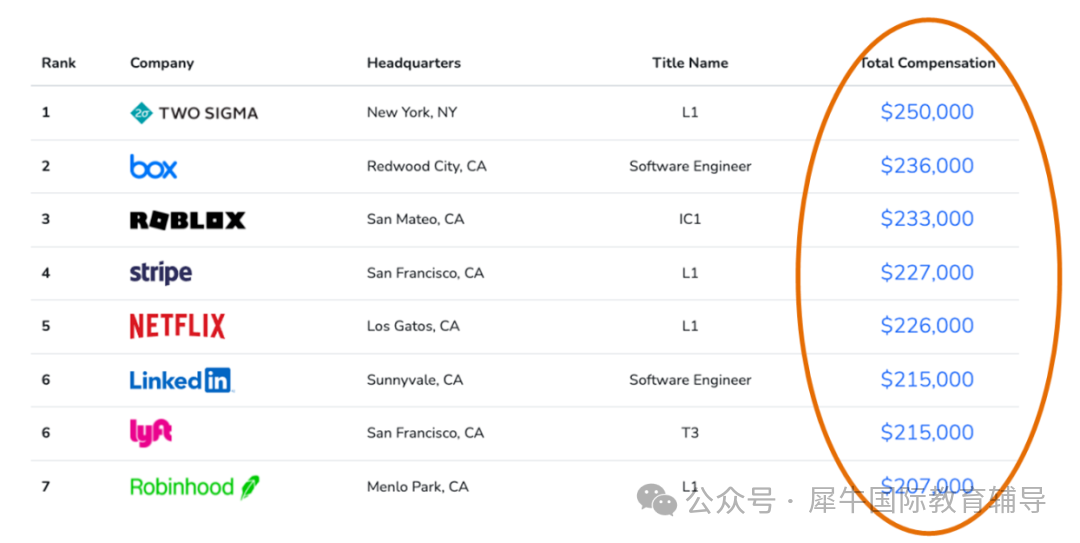Open the Box company logo
Image resolution: width=1080 pixels, height=543 pixels.
point(153,167)
